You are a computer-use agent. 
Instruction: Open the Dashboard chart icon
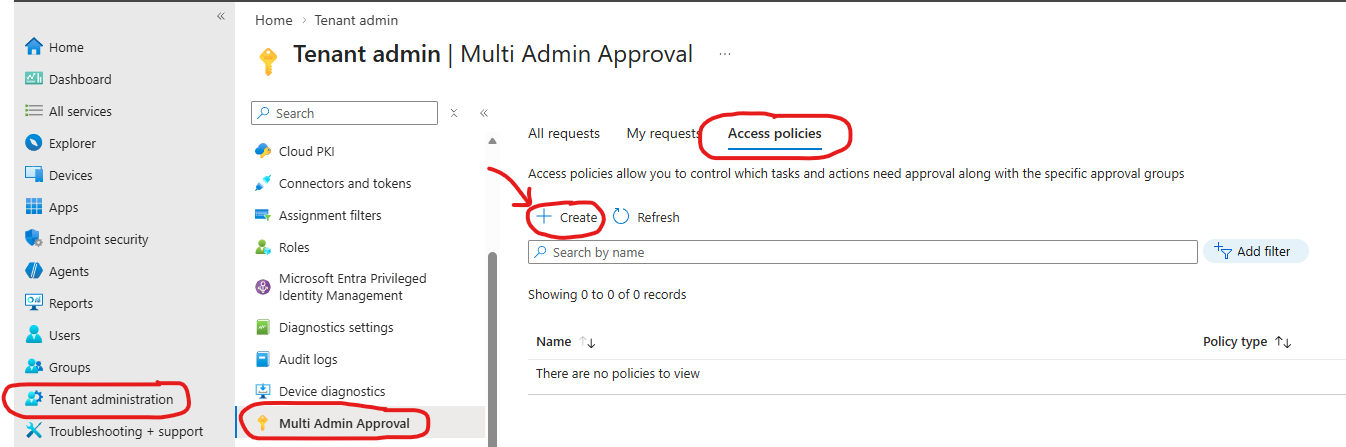pyautogui.click(x=34, y=79)
